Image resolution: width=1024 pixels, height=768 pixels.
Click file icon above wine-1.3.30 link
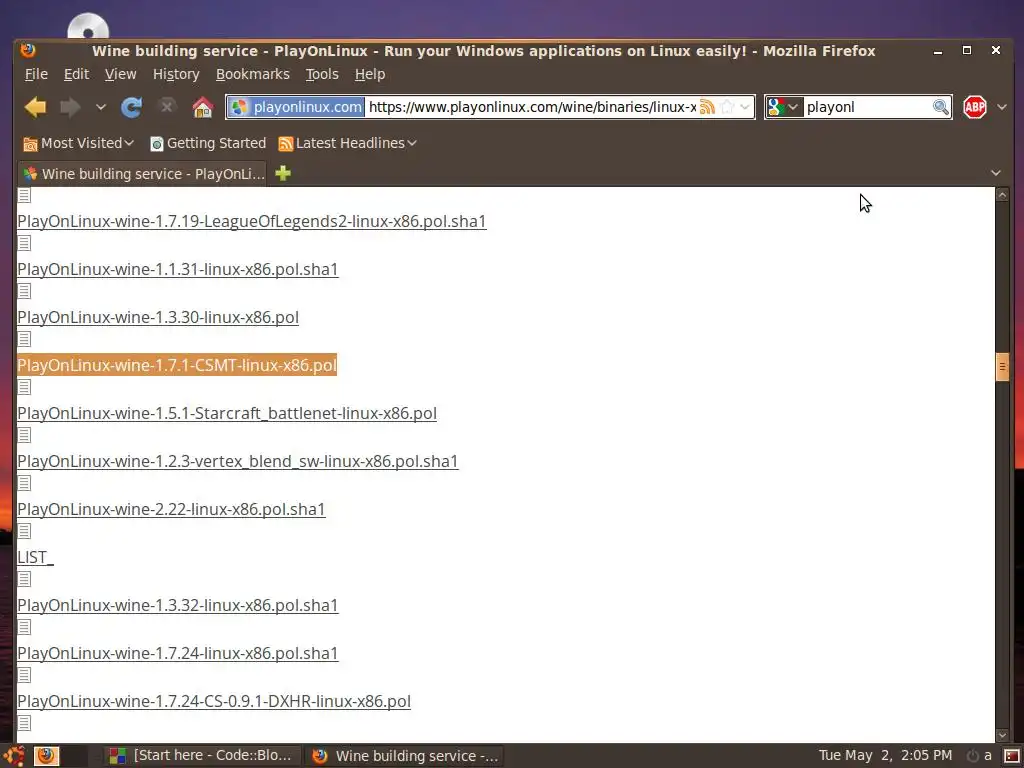point(24,291)
